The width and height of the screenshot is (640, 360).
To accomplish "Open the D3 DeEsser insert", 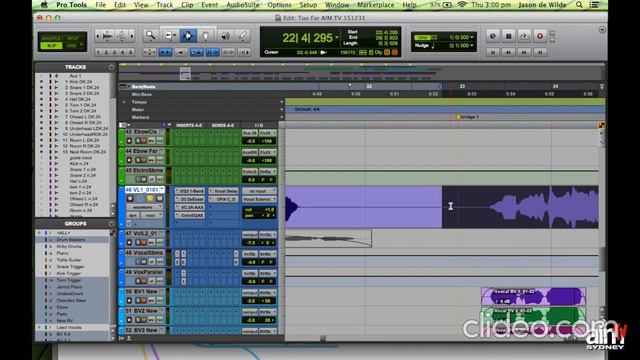I will pyautogui.click(x=191, y=199).
